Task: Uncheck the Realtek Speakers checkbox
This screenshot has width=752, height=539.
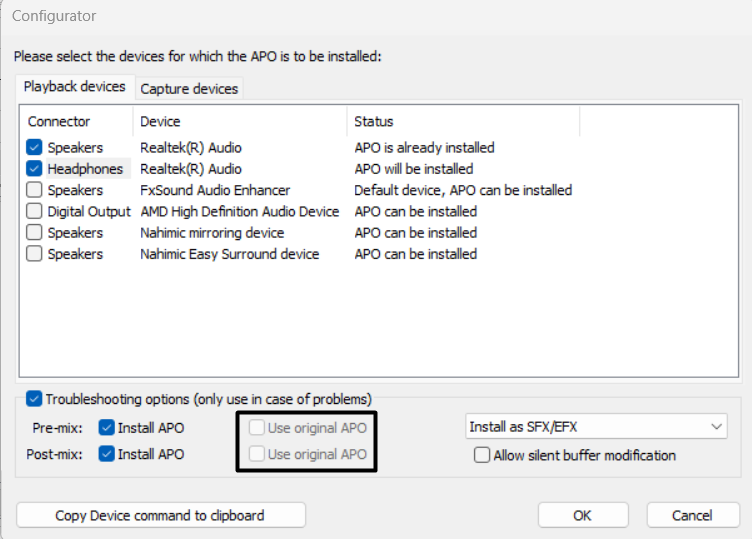Action: coord(34,148)
